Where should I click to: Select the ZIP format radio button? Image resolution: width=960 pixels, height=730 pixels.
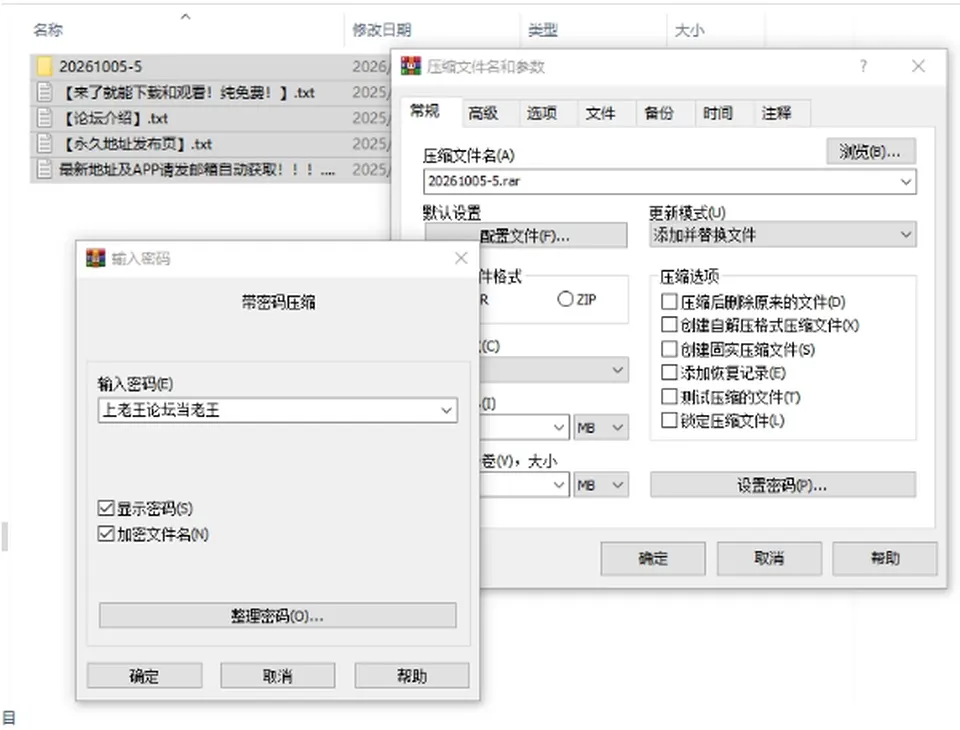(x=565, y=299)
